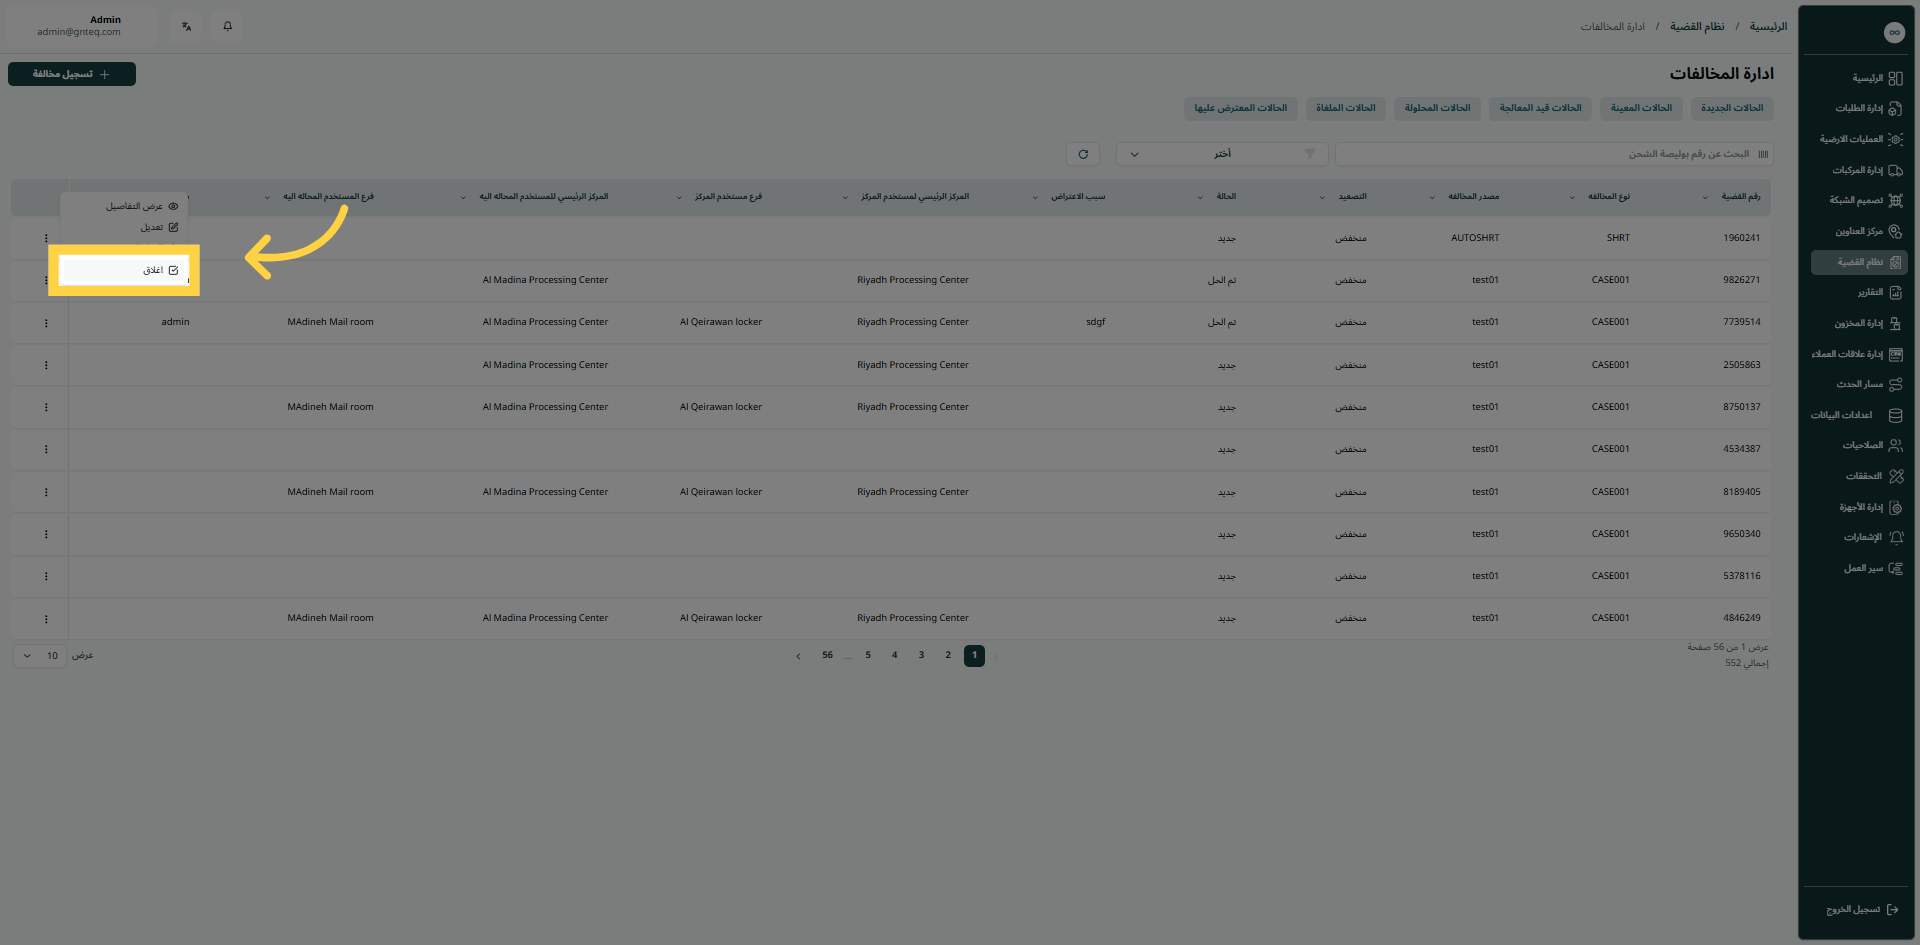Screen dimensions: 1920x945
Task: Click barcode icon in shipment search field
Action: pos(1763,154)
